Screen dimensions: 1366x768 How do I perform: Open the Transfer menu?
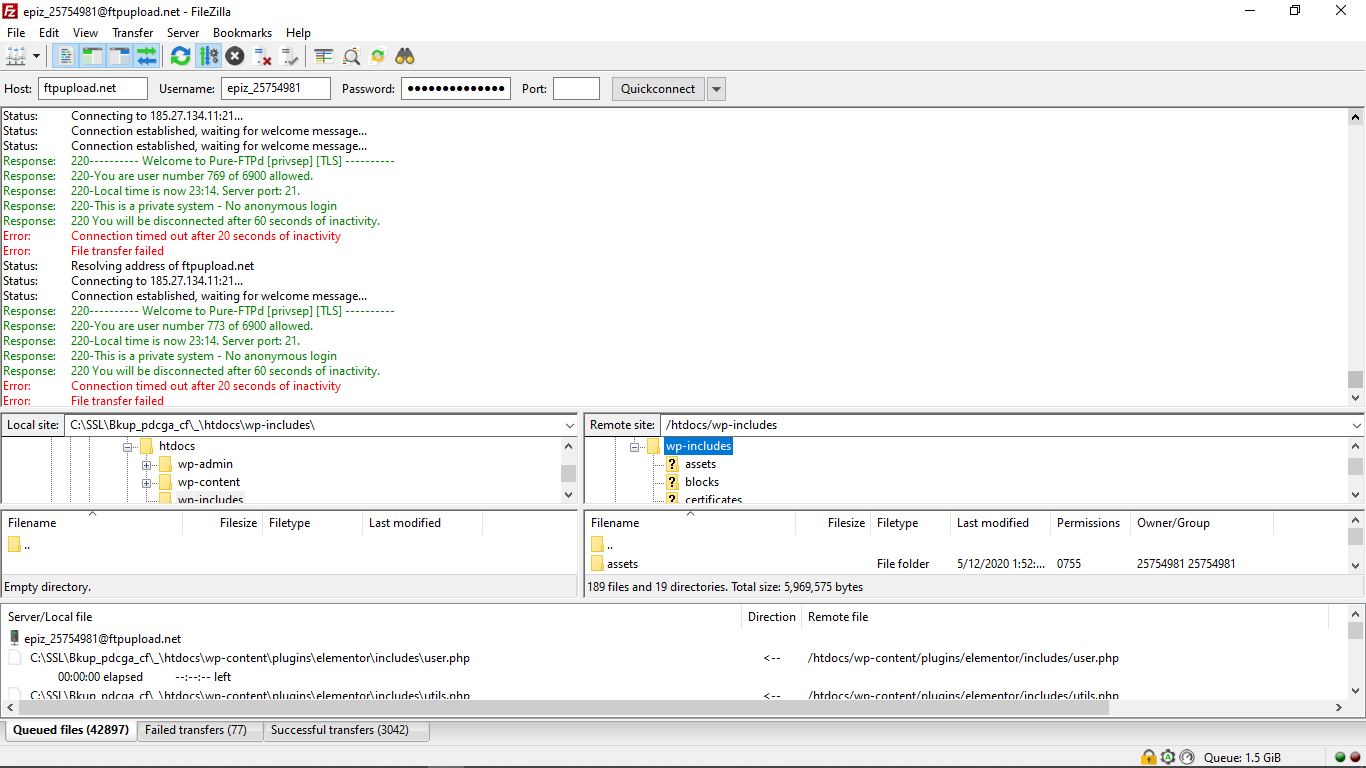click(x=132, y=33)
